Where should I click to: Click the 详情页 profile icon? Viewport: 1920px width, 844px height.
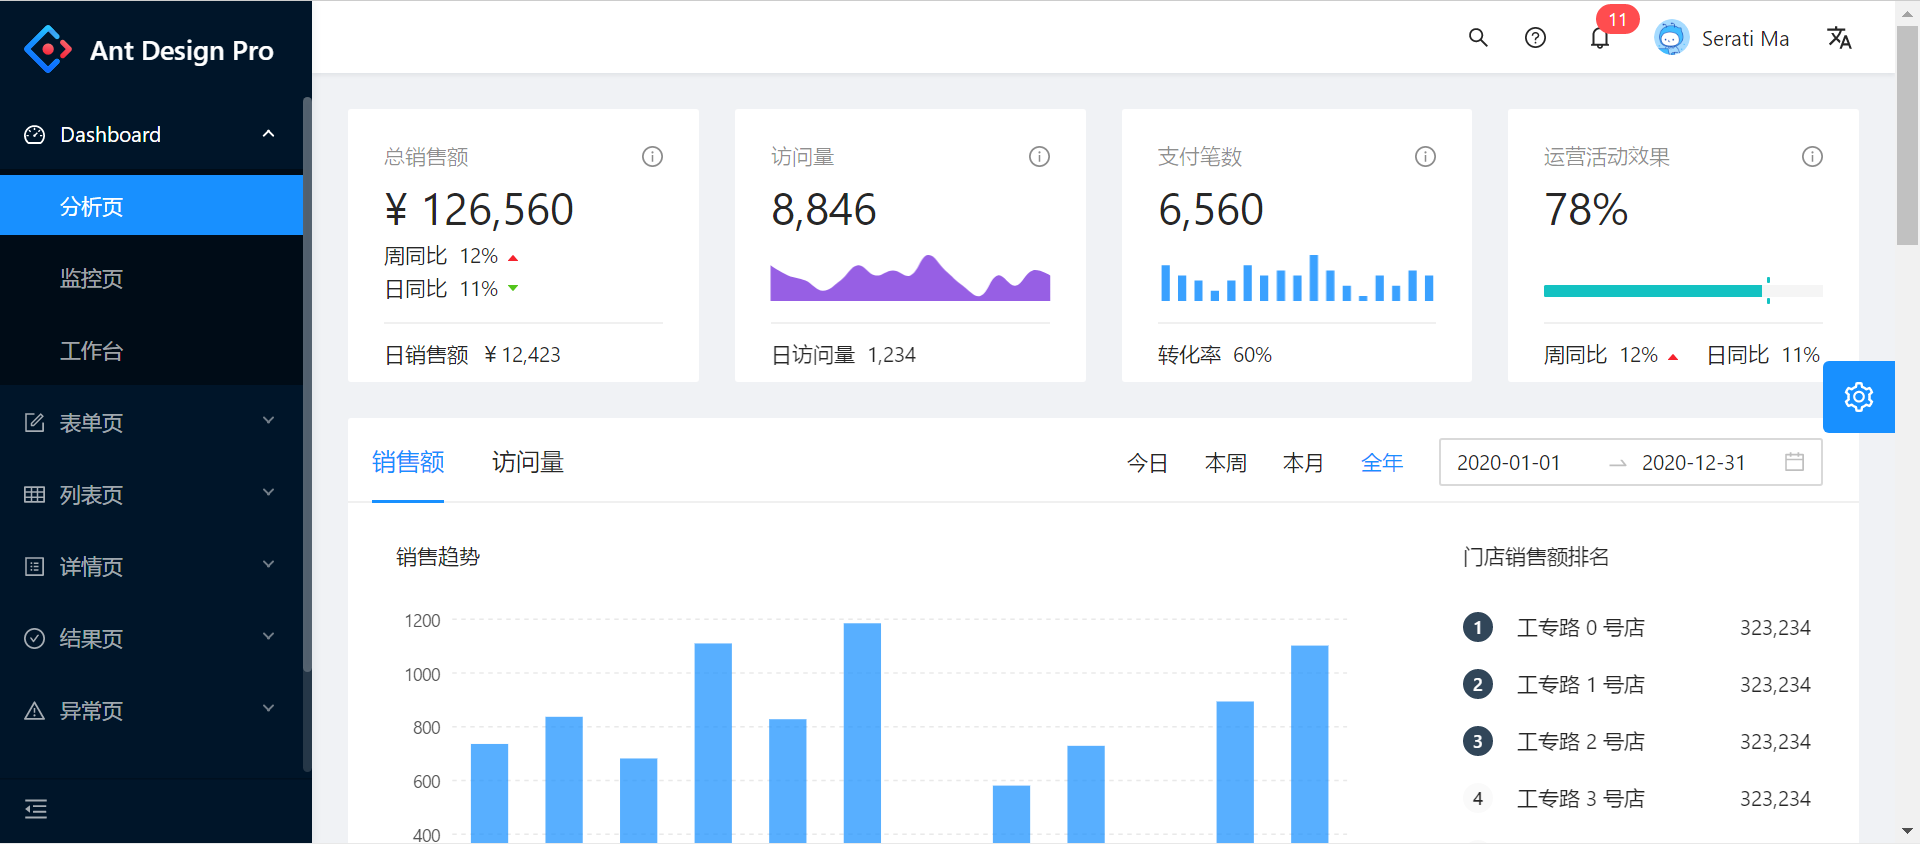click(35, 567)
